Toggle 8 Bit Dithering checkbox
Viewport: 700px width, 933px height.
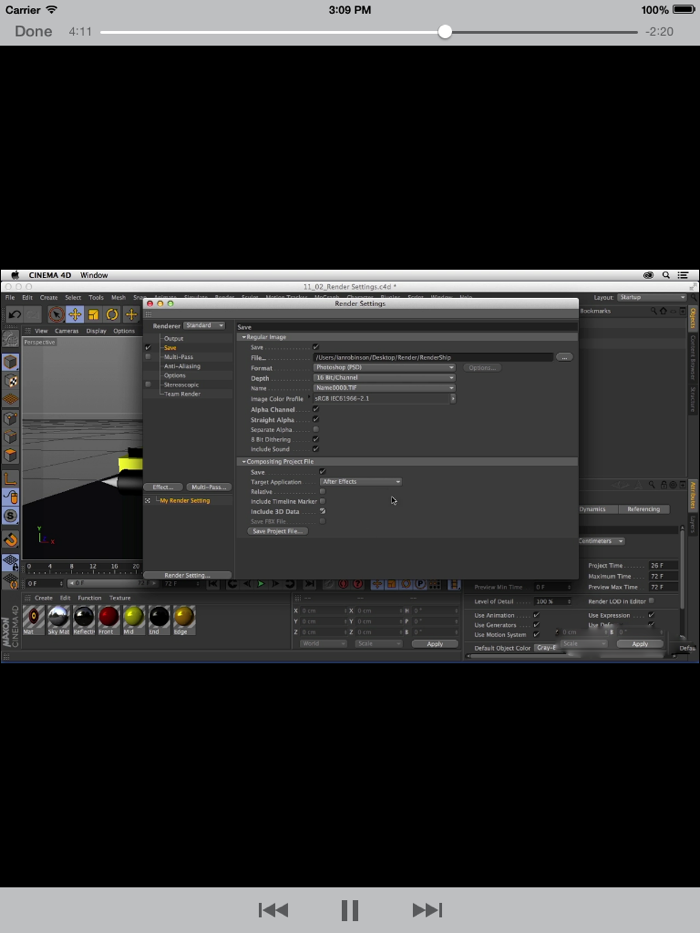click(x=315, y=439)
